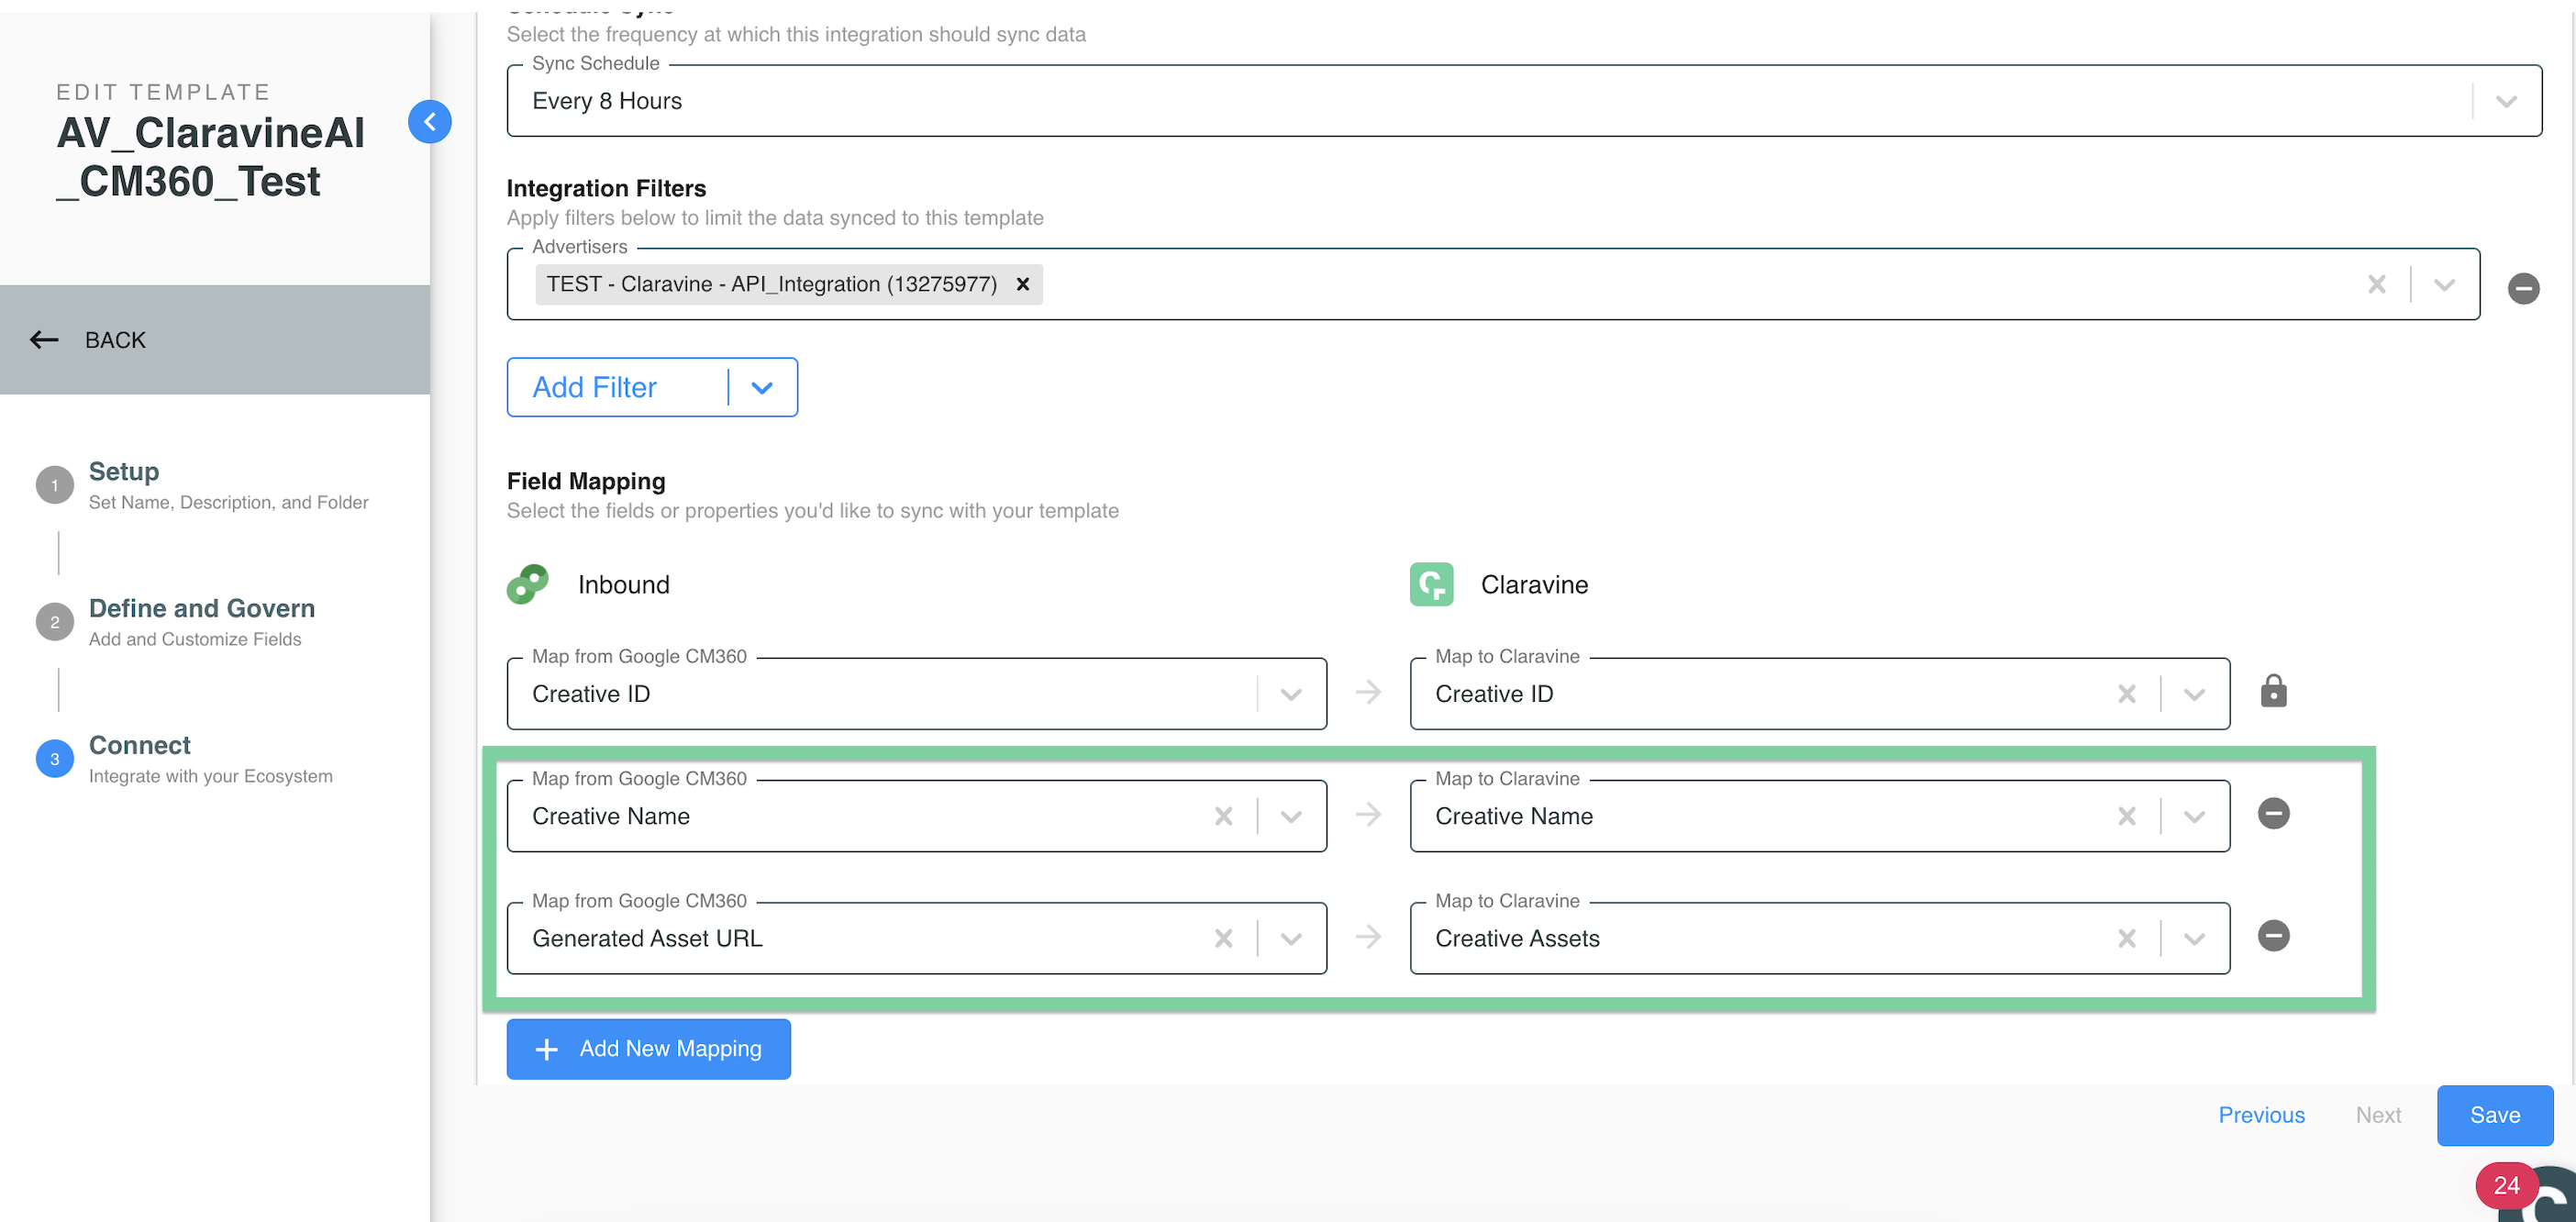Image resolution: width=2576 pixels, height=1222 pixels.
Task: Click the Google CM360 Inbound logo
Action: pos(528,584)
